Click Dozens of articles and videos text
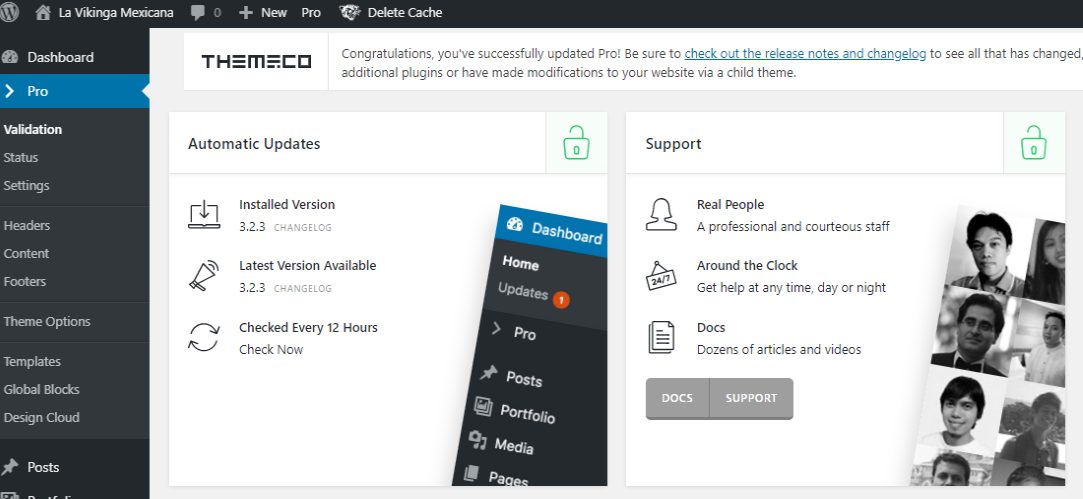This screenshot has height=499, width=1083. [779, 349]
